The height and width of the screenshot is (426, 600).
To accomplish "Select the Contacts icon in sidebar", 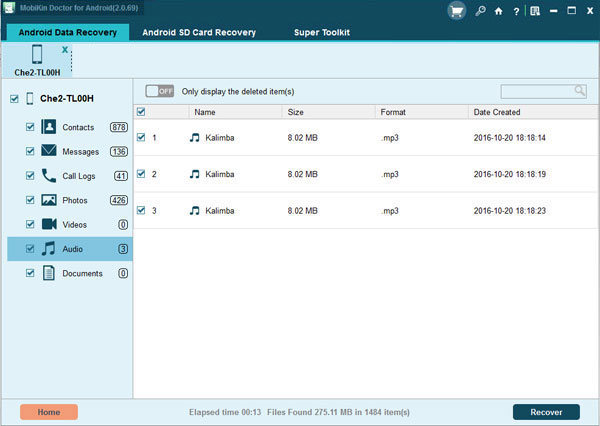I will tap(49, 127).
